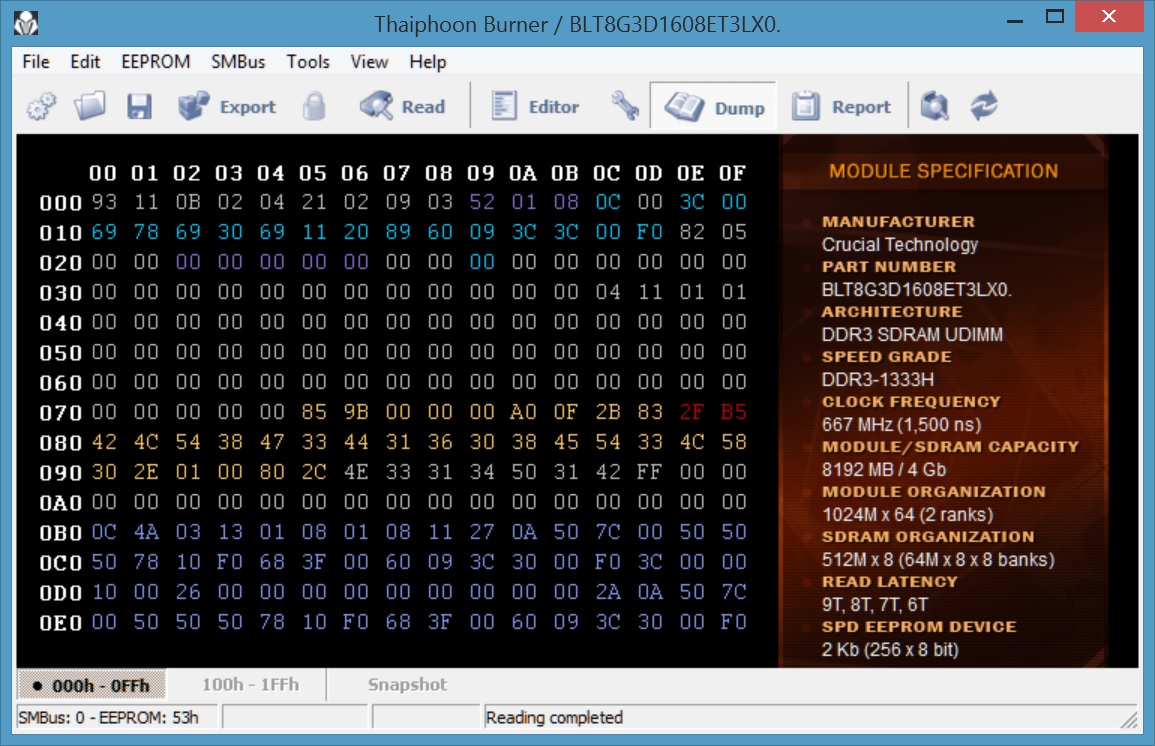
Task: Open the Report view
Action: click(x=841, y=107)
